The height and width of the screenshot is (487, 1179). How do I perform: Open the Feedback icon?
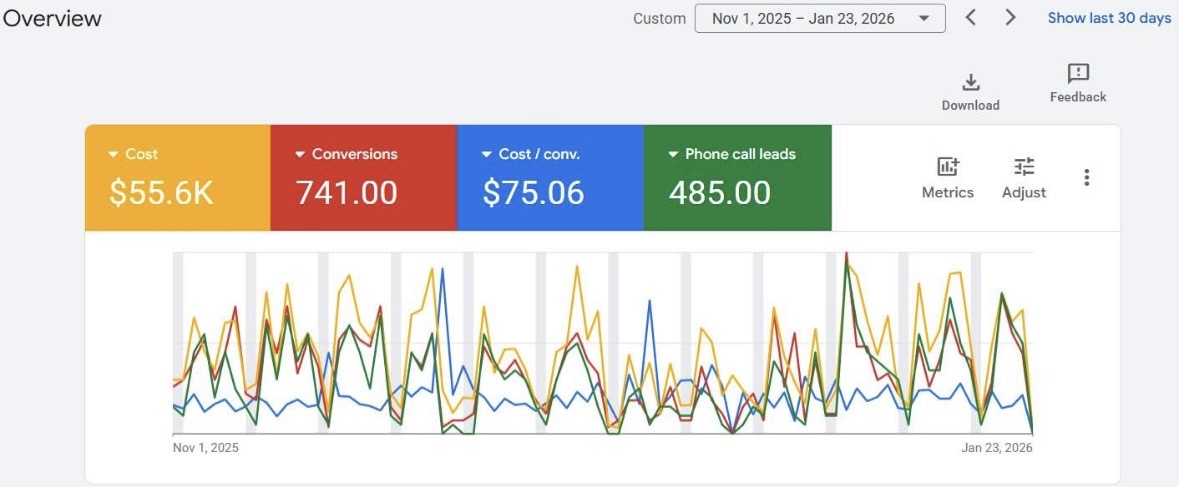point(1078,74)
